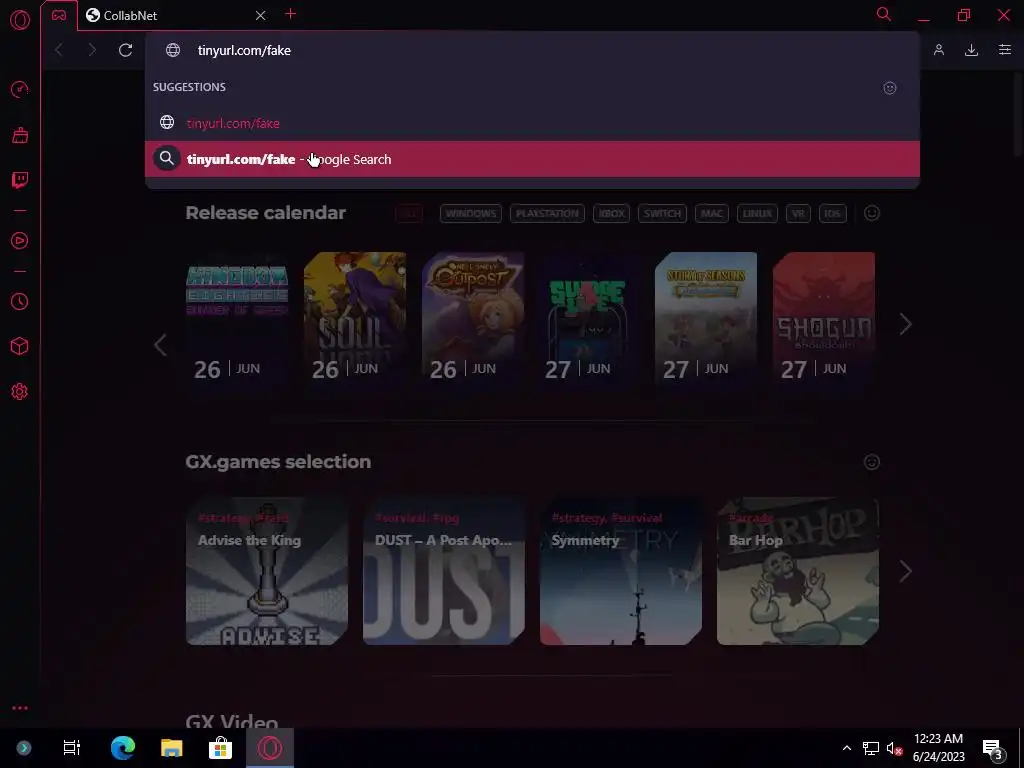Show previous release calendar games

click(160, 345)
